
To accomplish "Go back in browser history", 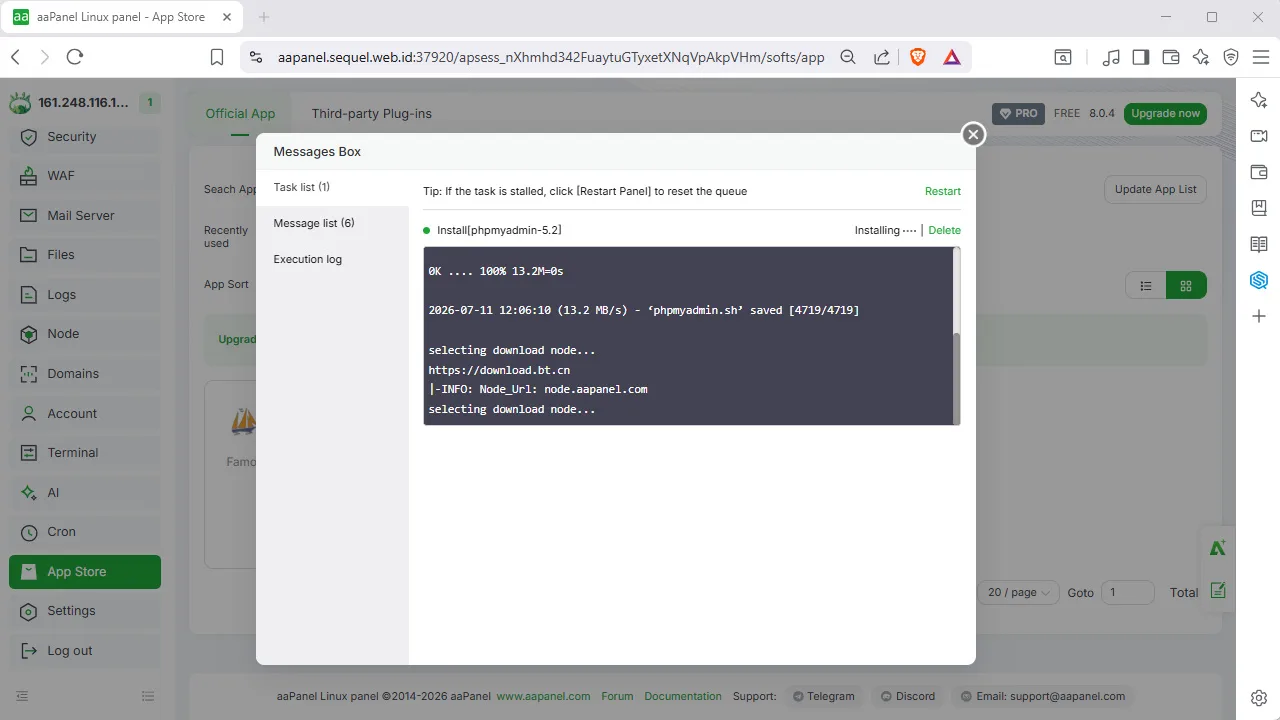I will click(15, 57).
